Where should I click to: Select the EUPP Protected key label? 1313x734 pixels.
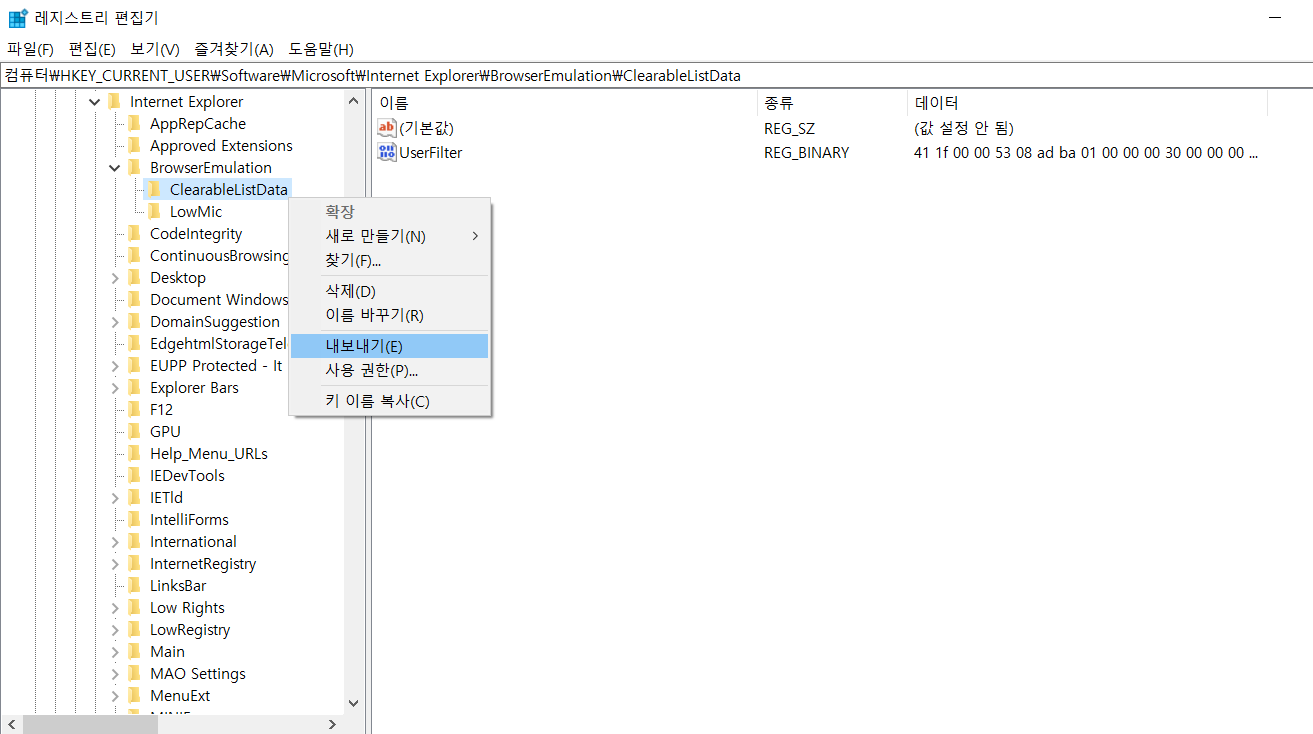(216, 366)
